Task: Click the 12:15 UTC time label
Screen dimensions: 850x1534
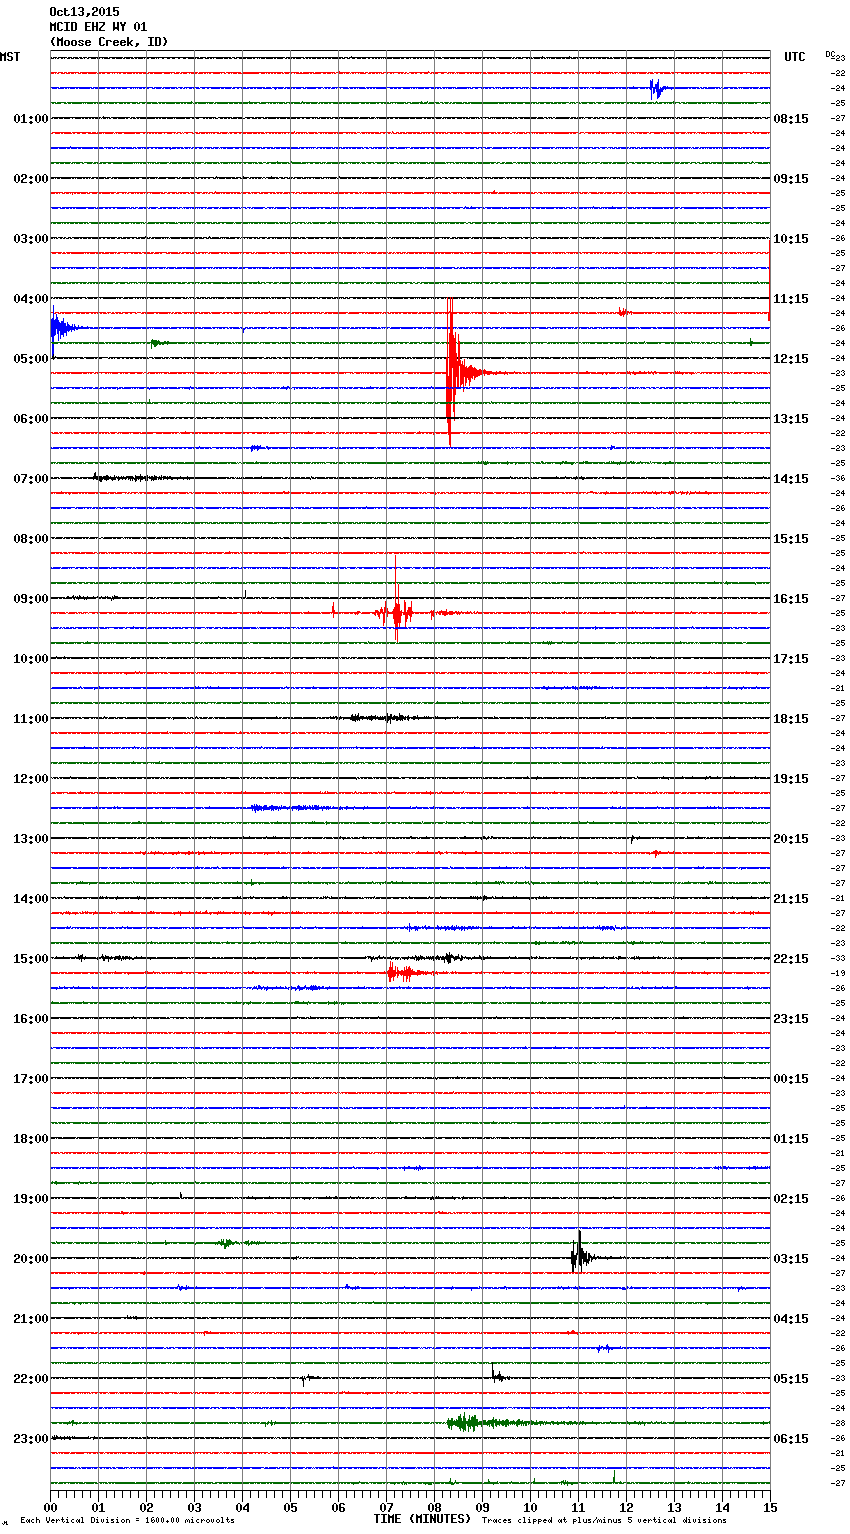Action: [791, 359]
